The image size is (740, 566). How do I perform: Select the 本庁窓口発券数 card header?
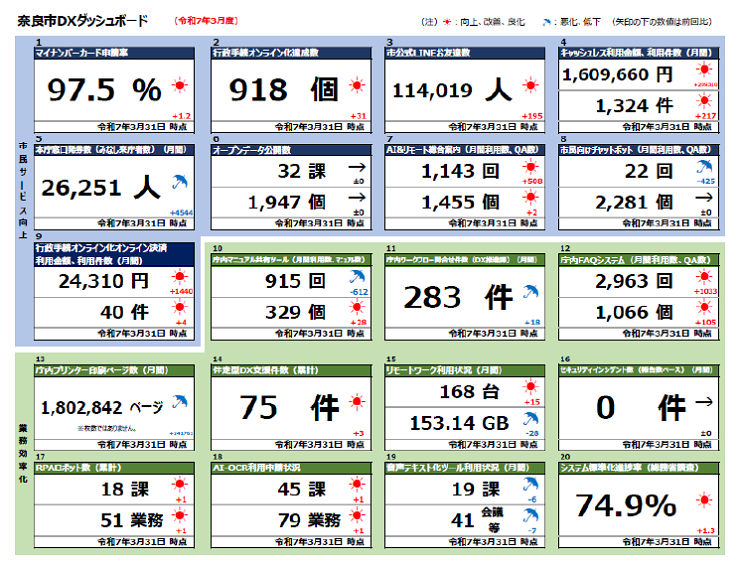click(x=114, y=150)
